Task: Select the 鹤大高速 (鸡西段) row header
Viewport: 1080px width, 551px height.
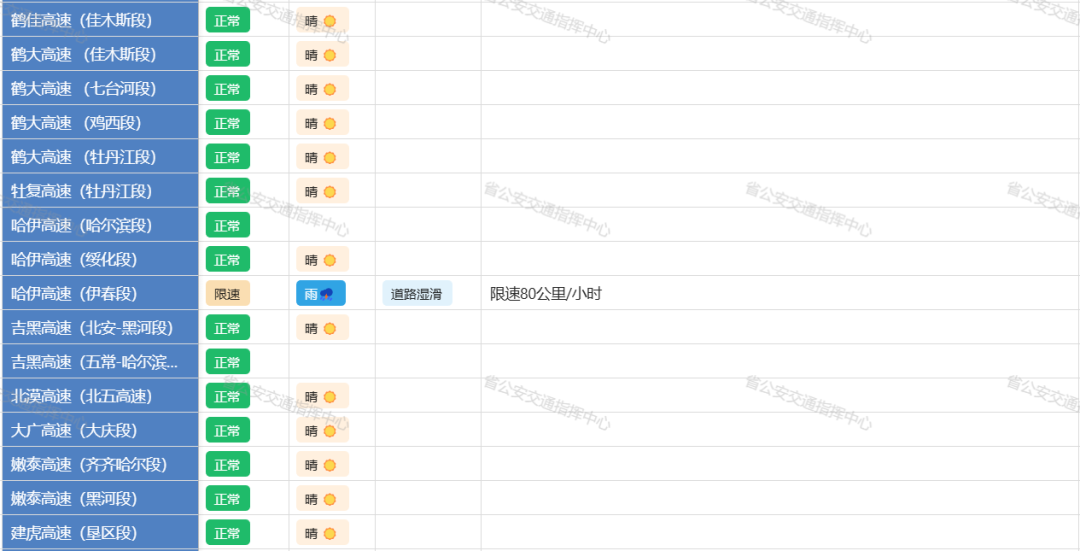Action: tap(100, 123)
